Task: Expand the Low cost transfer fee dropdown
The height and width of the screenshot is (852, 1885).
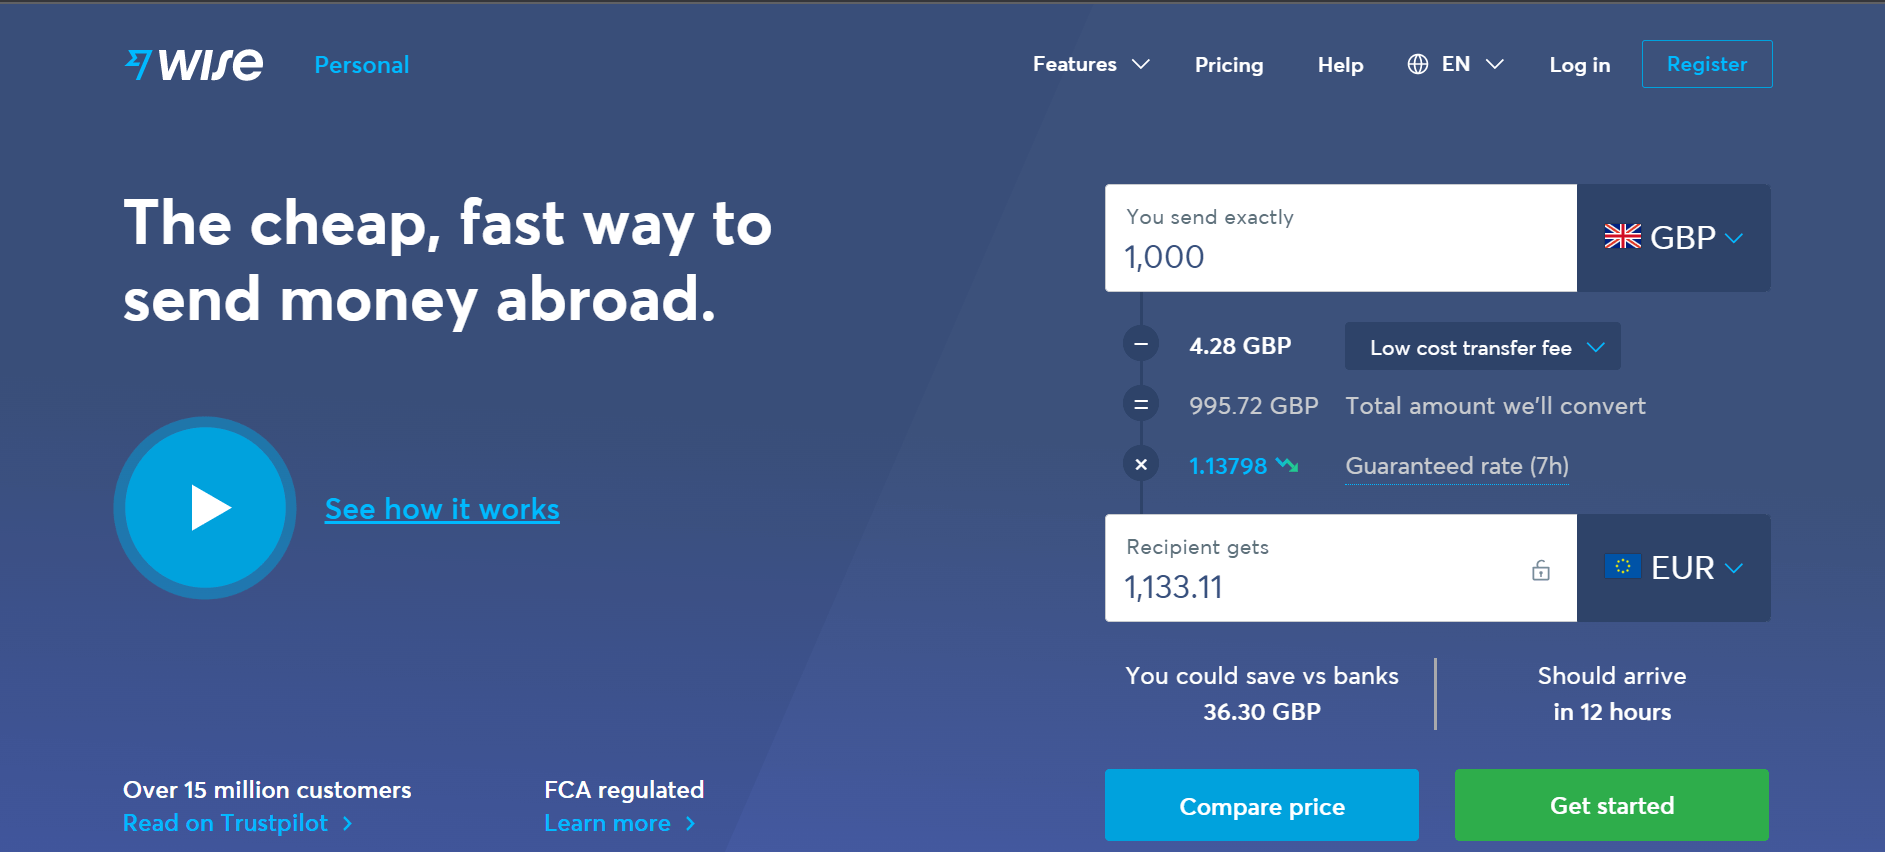Action: point(1482,347)
